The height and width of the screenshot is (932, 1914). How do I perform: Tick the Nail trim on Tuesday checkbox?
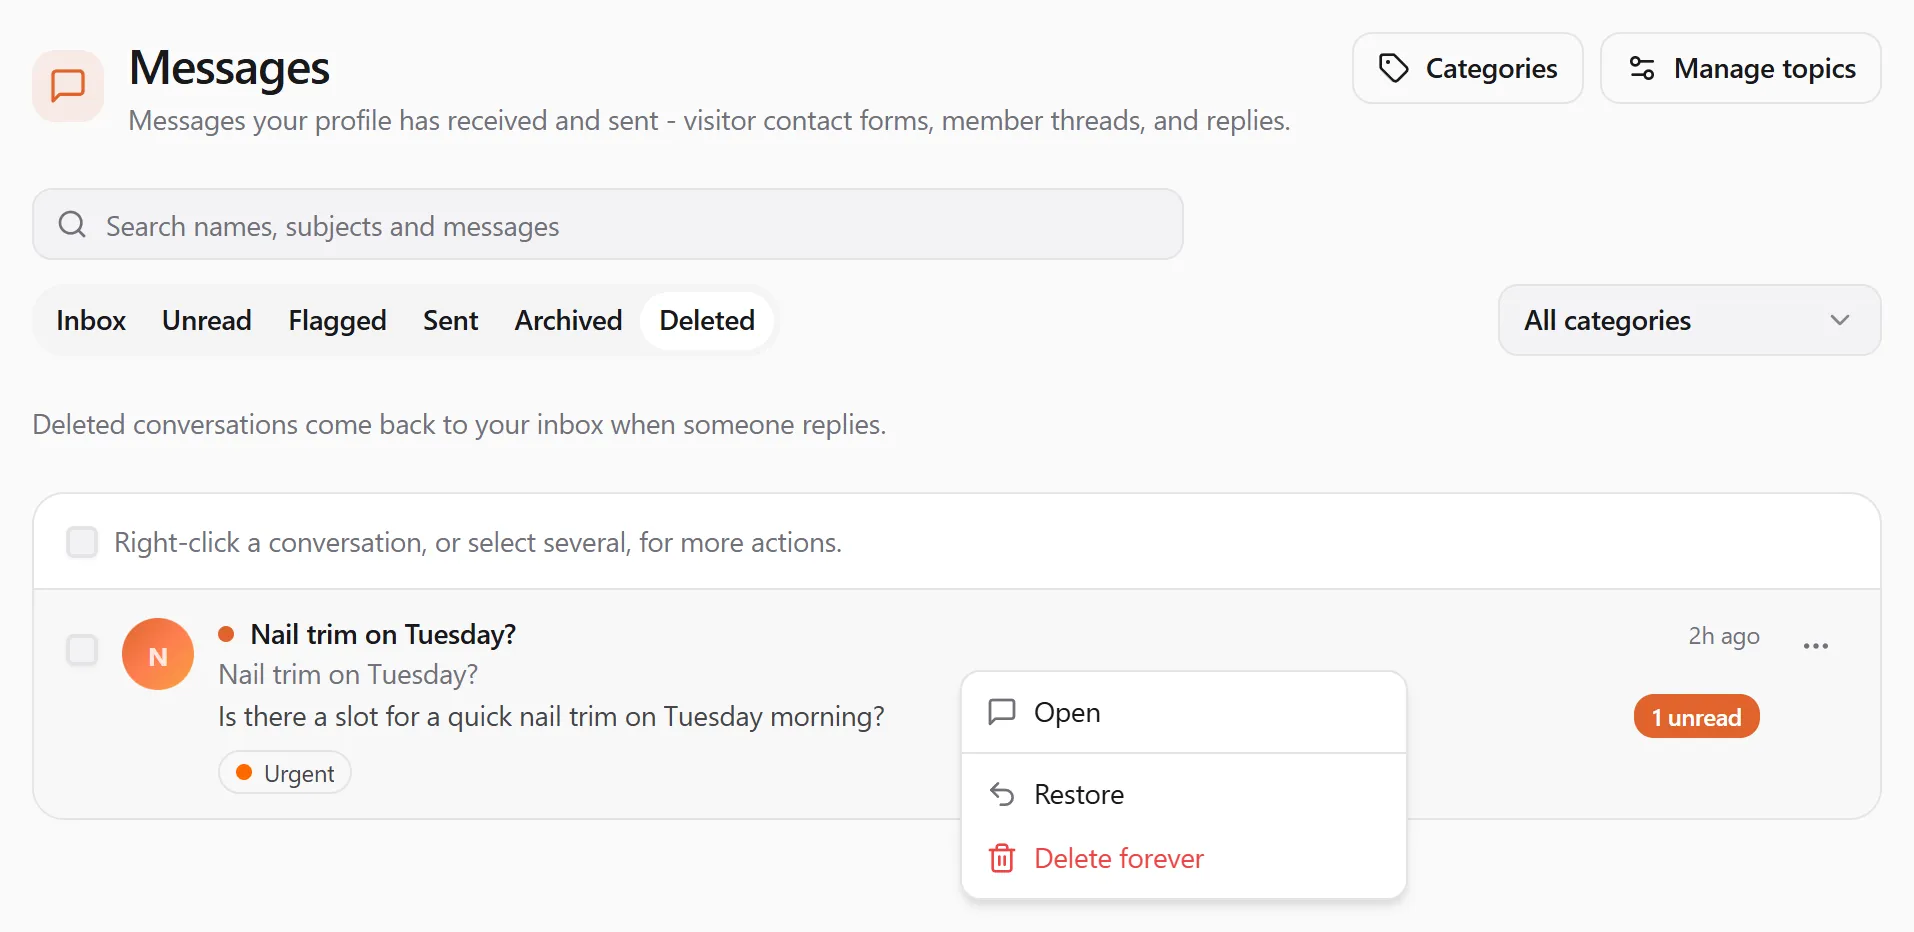[82, 650]
